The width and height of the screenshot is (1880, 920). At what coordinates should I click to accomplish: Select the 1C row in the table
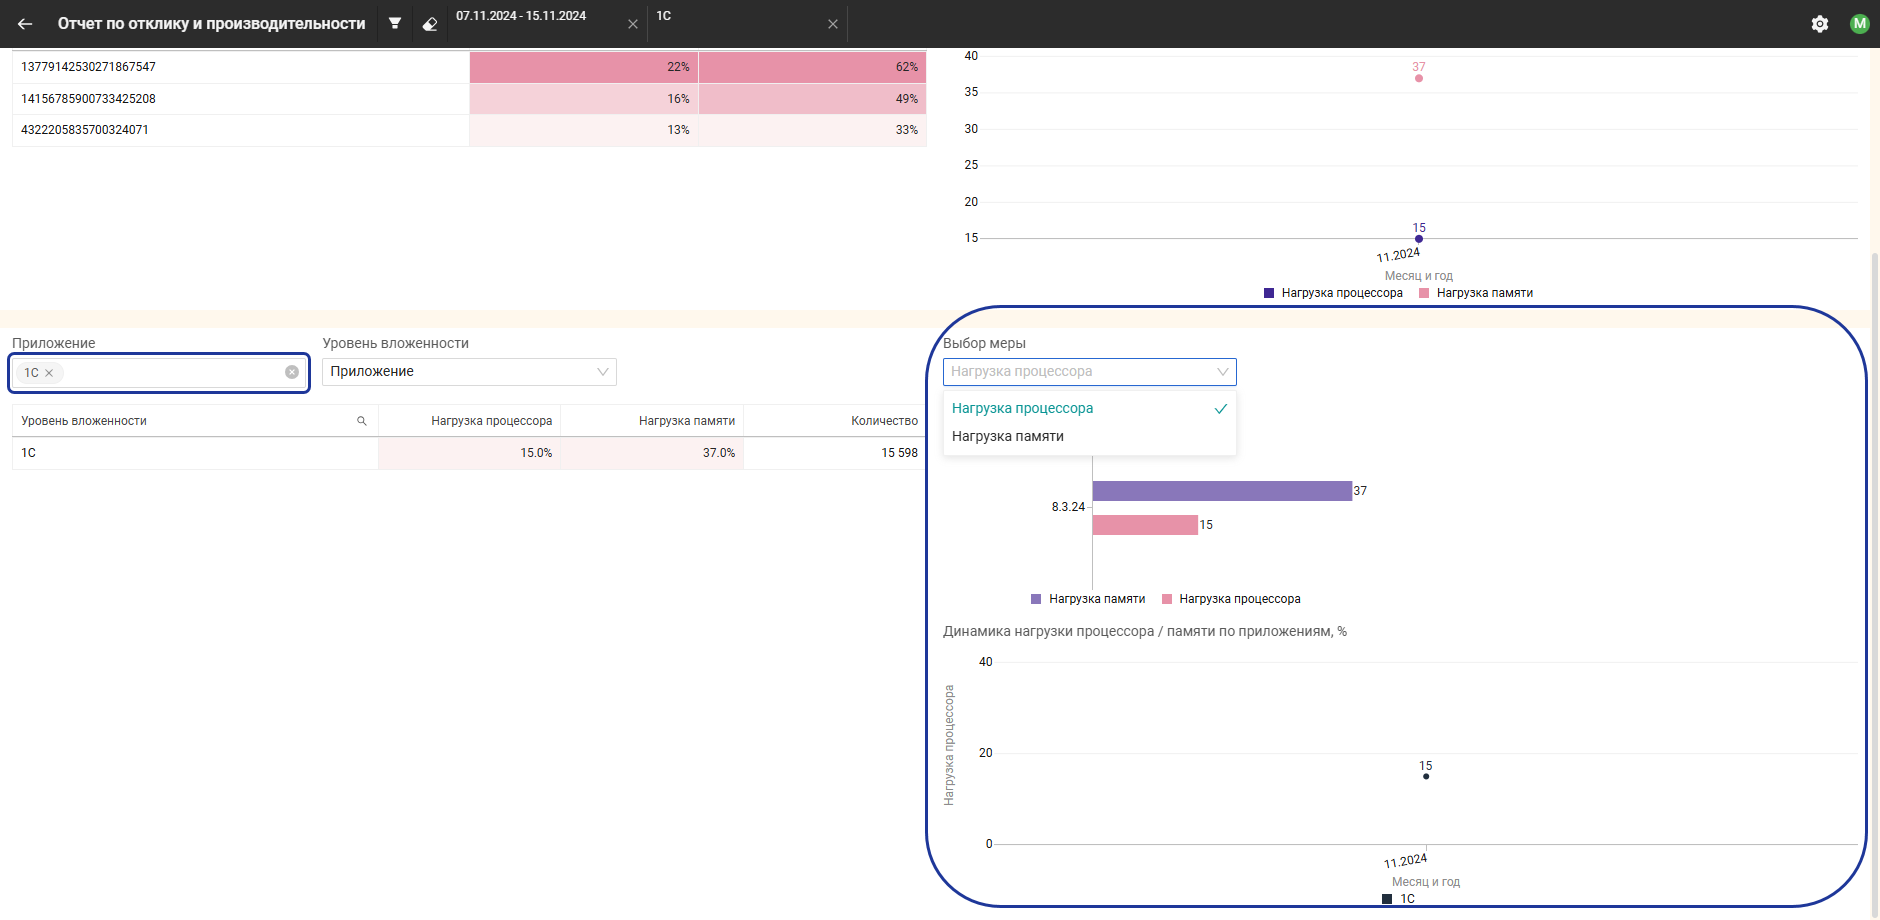[195, 453]
